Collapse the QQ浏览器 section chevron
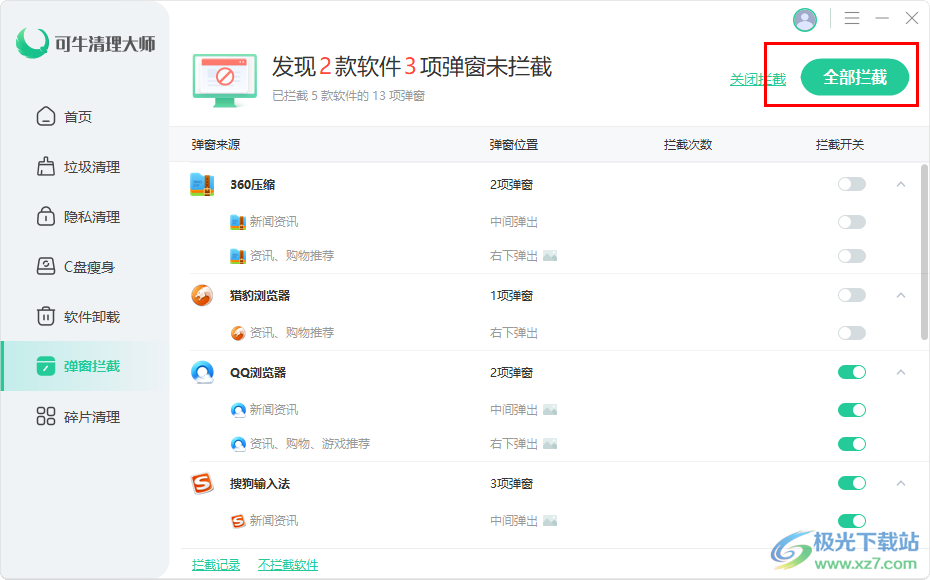930x580 pixels. [x=900, y=372]
